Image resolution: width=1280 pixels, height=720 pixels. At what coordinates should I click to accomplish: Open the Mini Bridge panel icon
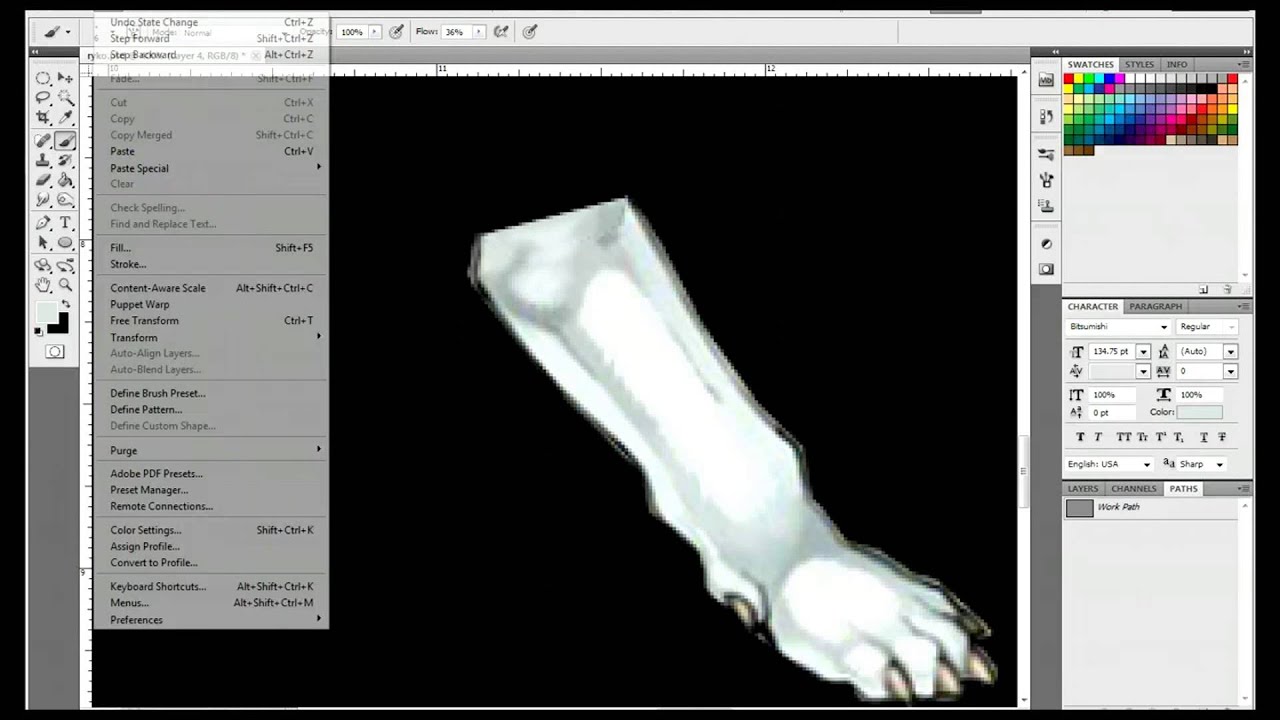[1046, 80]
